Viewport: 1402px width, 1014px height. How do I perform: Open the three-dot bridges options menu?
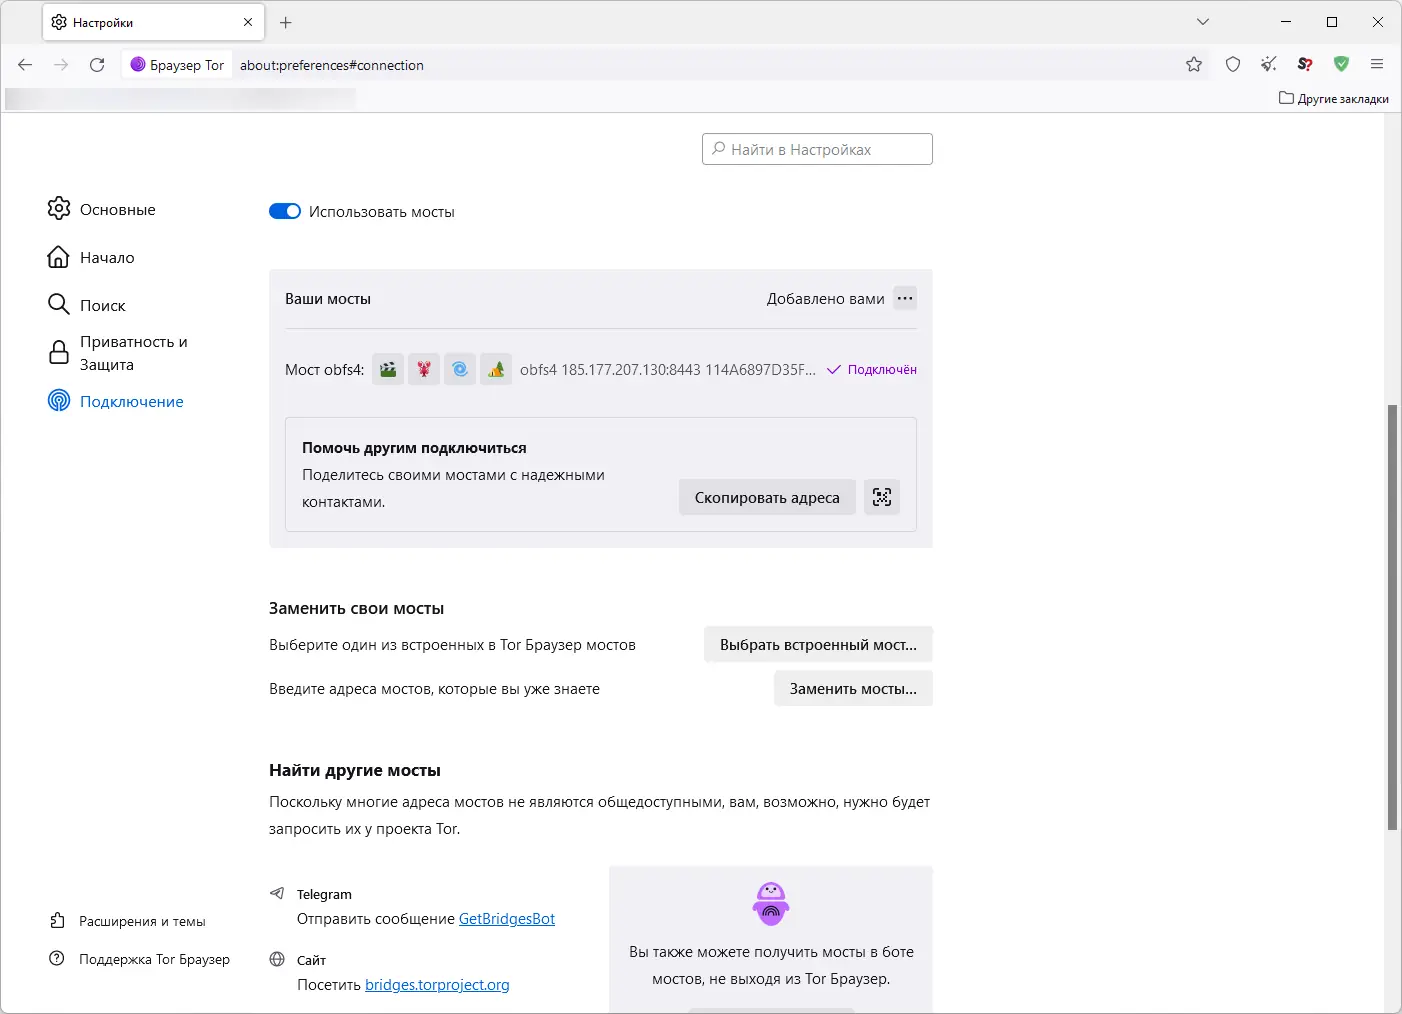pos(905,298)
